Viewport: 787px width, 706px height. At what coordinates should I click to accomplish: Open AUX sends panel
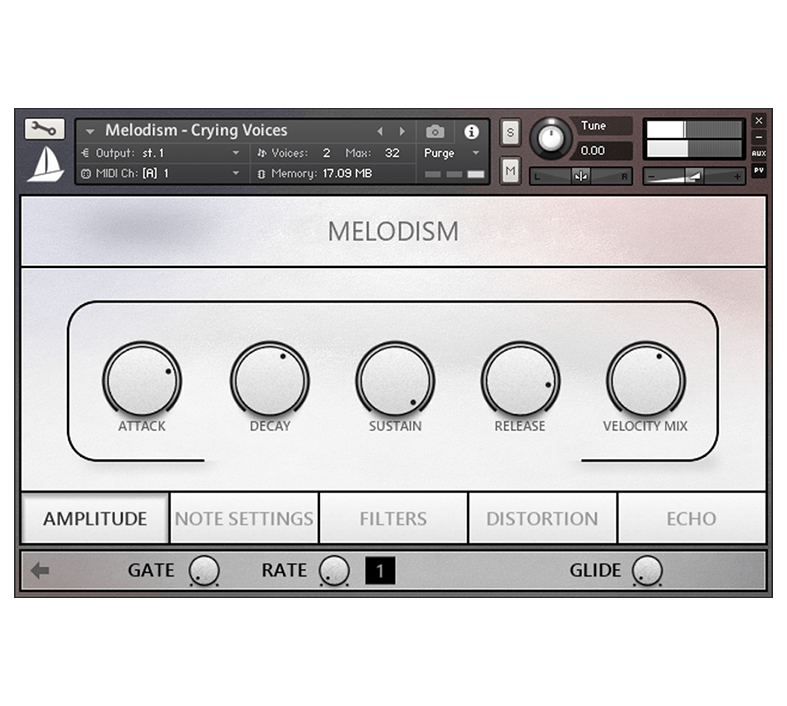click(758, 154)
